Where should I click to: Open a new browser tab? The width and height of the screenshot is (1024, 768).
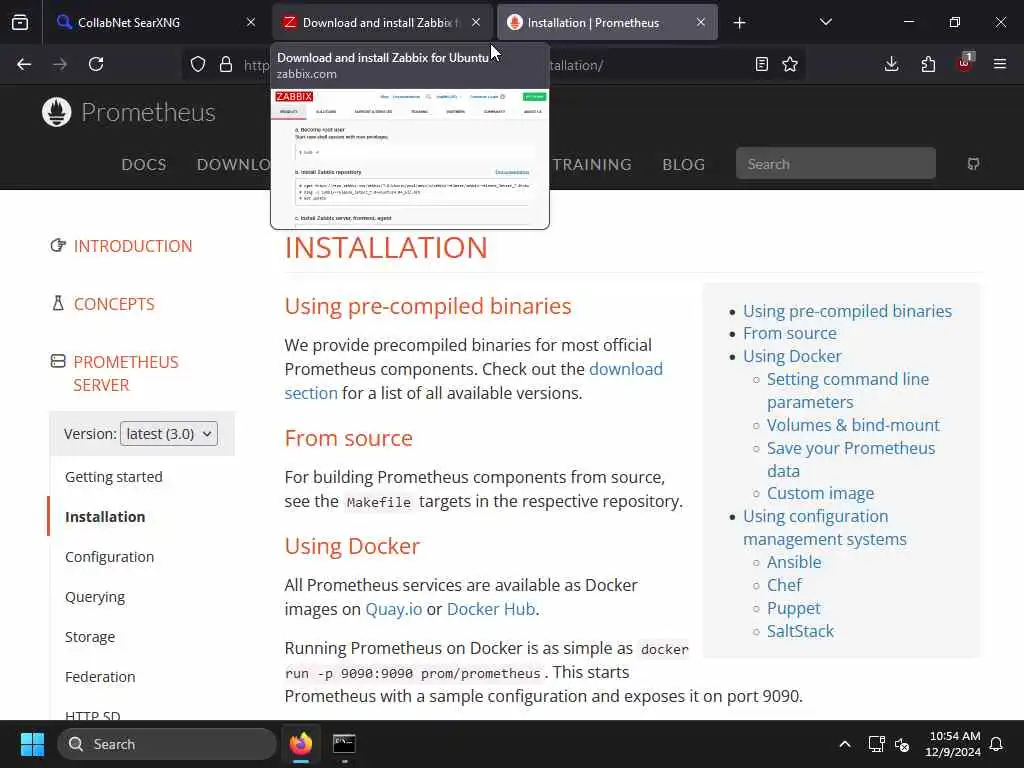point(739,23)
